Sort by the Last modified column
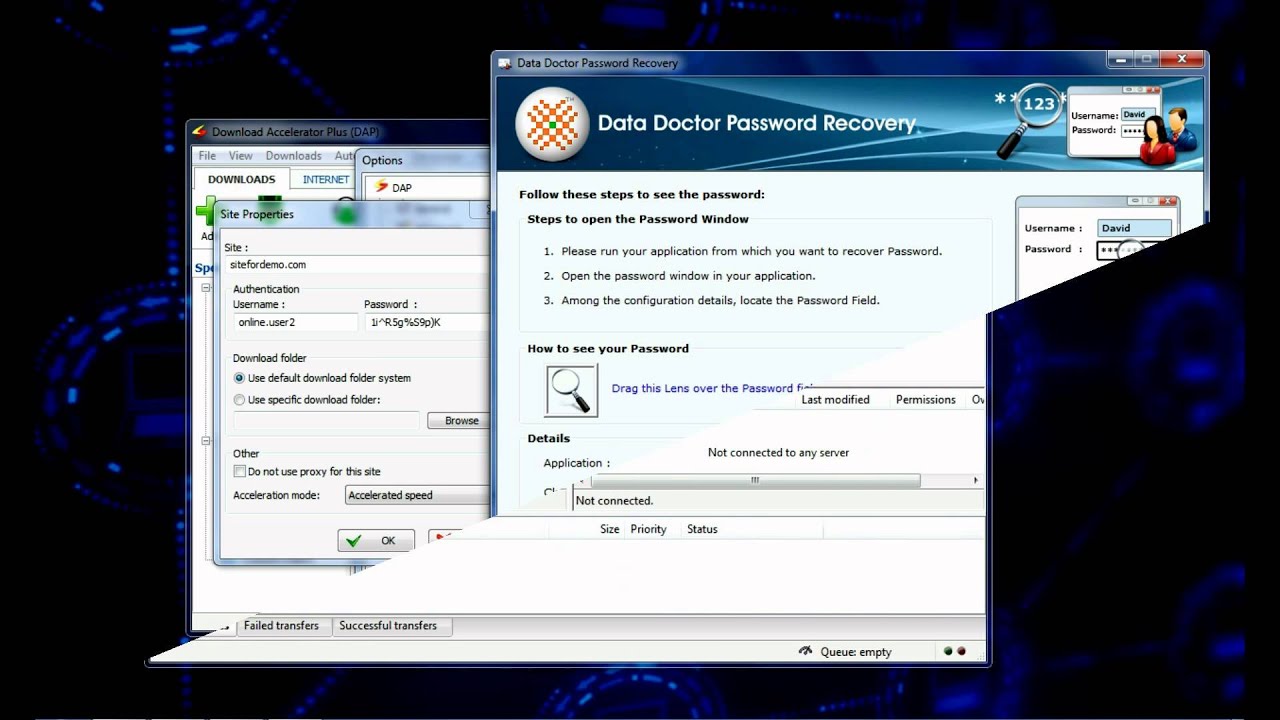Viewport: 1280px width, 720px height. (835, 400)
